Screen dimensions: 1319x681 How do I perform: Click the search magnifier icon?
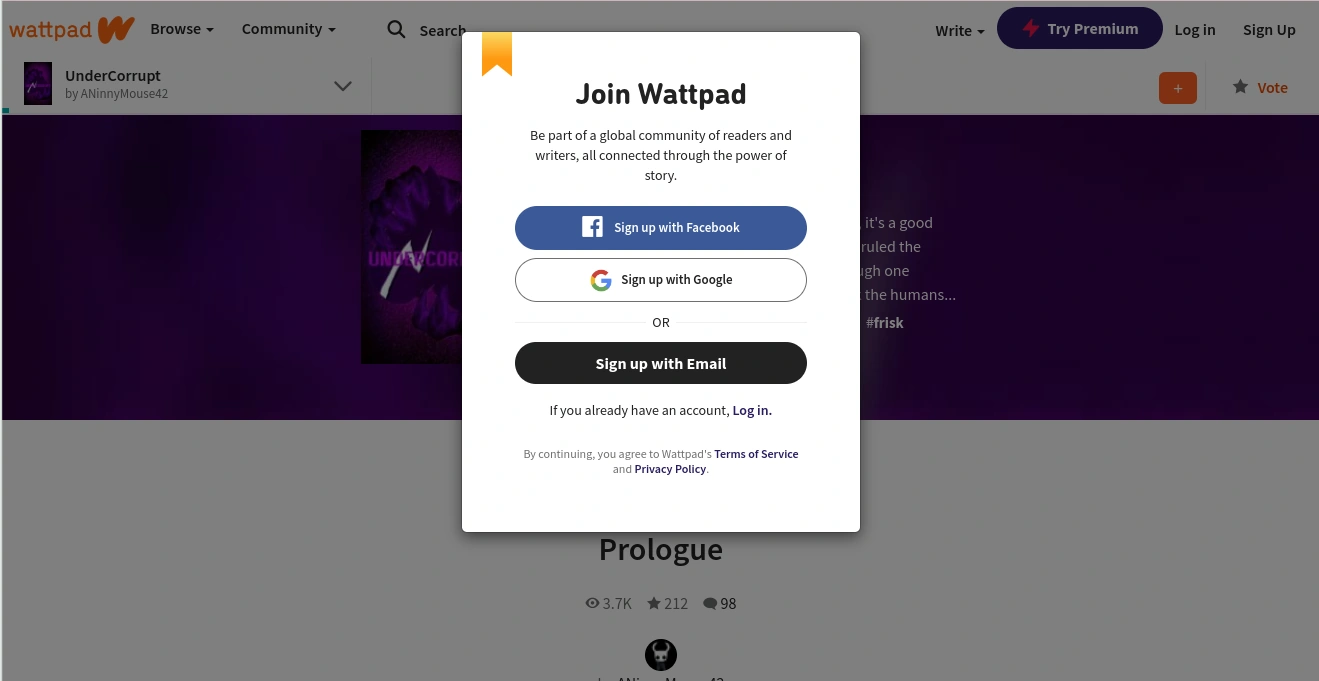pyautogui.click(x=397, y=30)
